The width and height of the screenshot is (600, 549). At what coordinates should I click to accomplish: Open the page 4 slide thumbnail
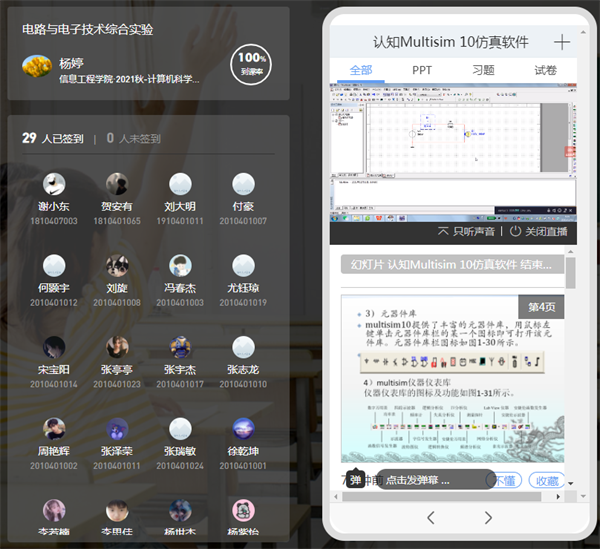[452, 378]
